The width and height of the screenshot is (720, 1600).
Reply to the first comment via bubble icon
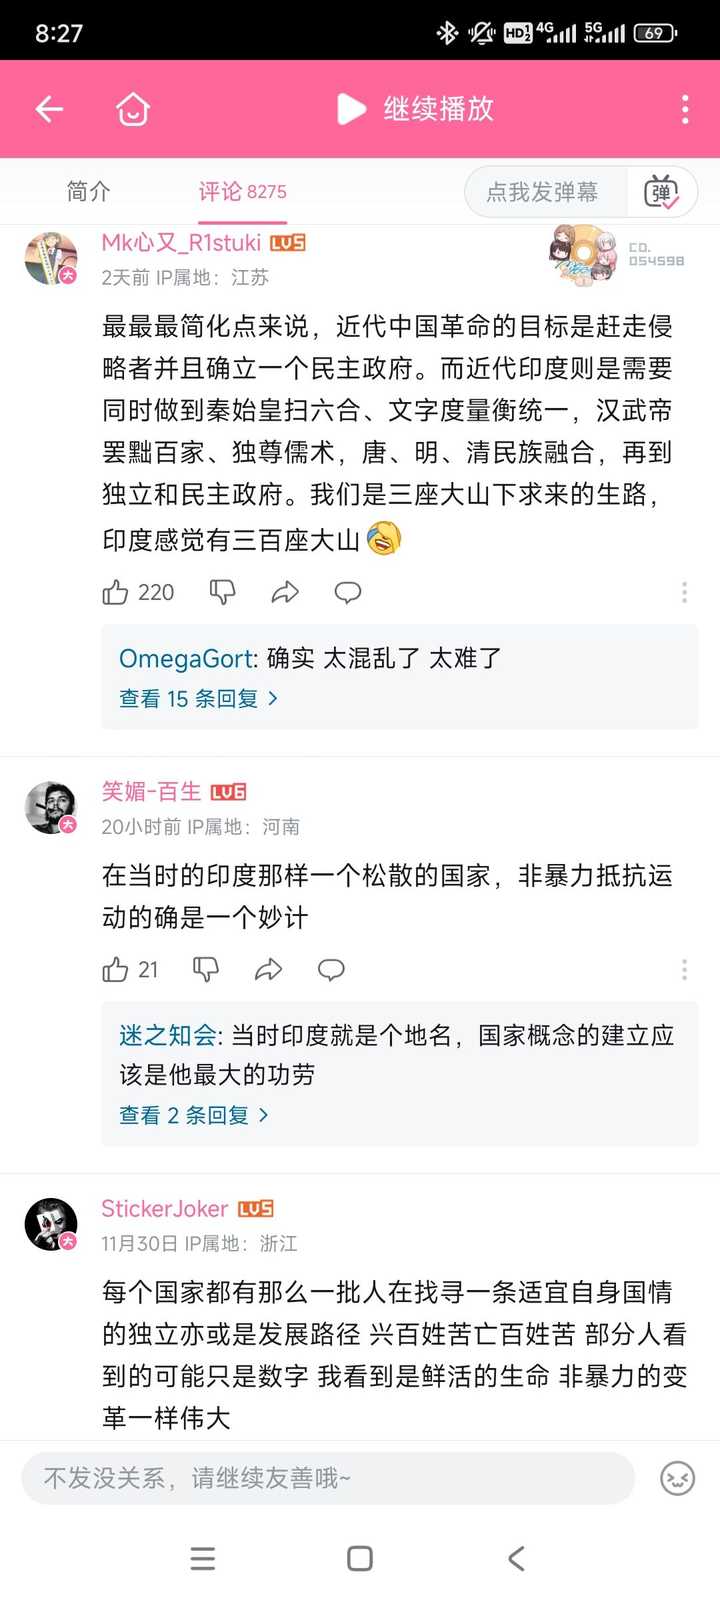coord(347,592)
